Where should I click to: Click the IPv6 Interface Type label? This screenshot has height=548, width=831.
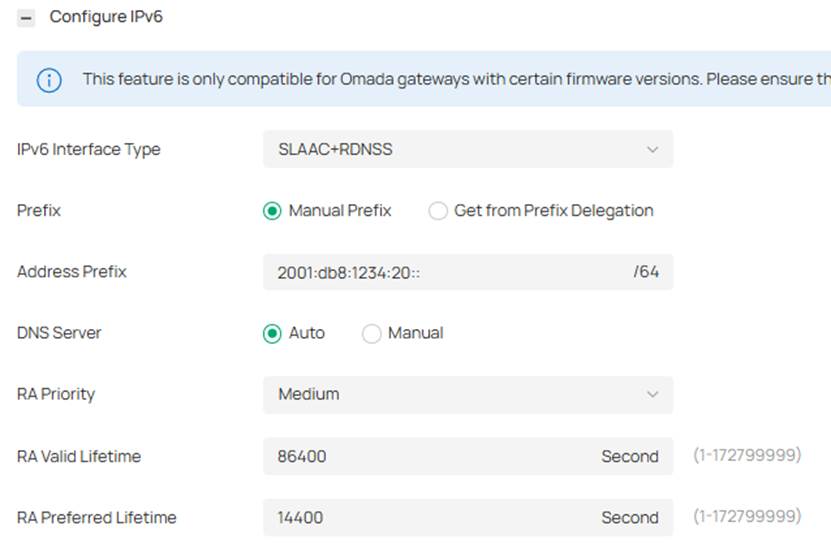(x=89, y=149)
